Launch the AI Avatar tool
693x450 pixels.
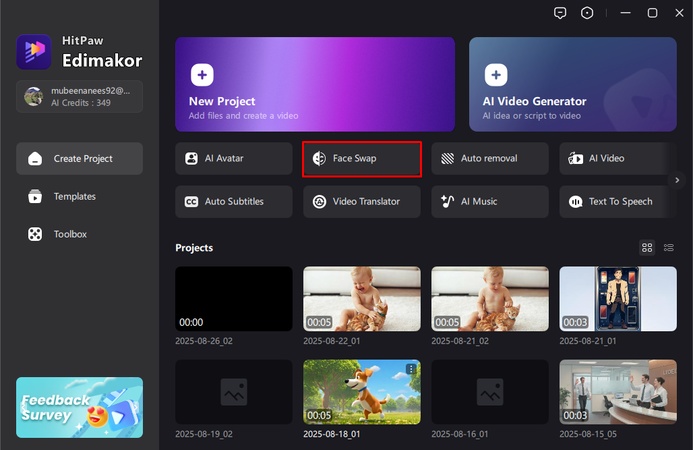pyautogui.click(x=234, y=158)
